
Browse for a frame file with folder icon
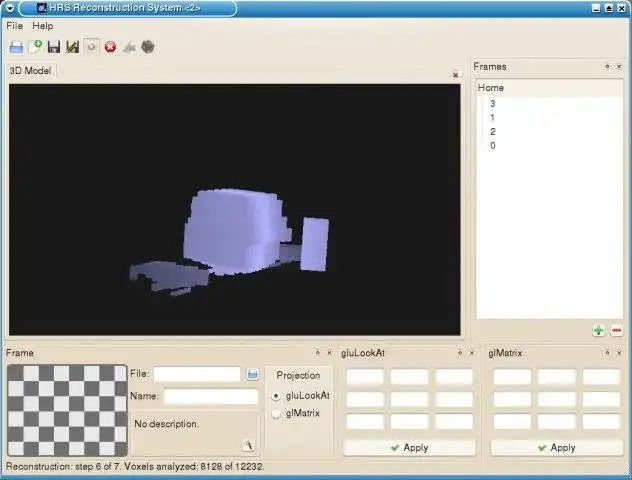click(x=253, y=374)
